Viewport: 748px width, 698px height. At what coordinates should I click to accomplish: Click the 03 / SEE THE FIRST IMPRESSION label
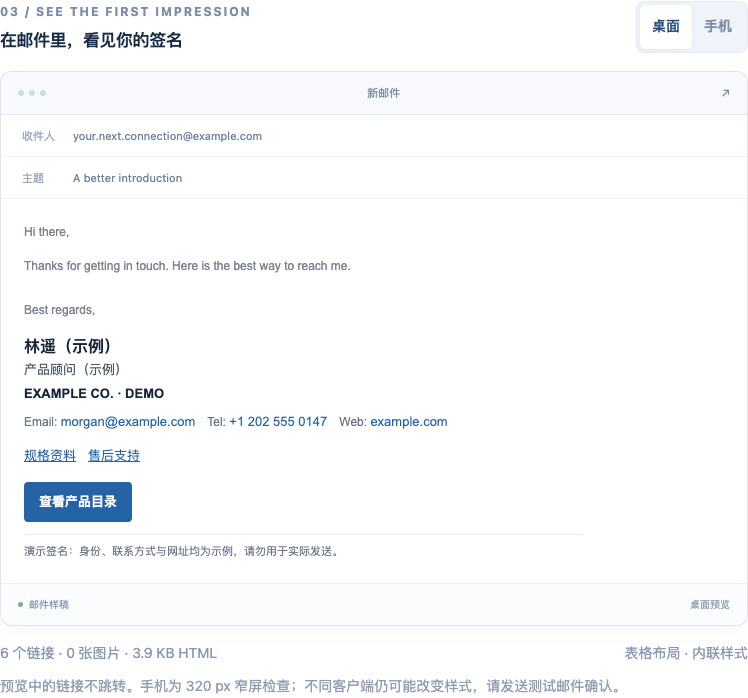tap(125, 11)
